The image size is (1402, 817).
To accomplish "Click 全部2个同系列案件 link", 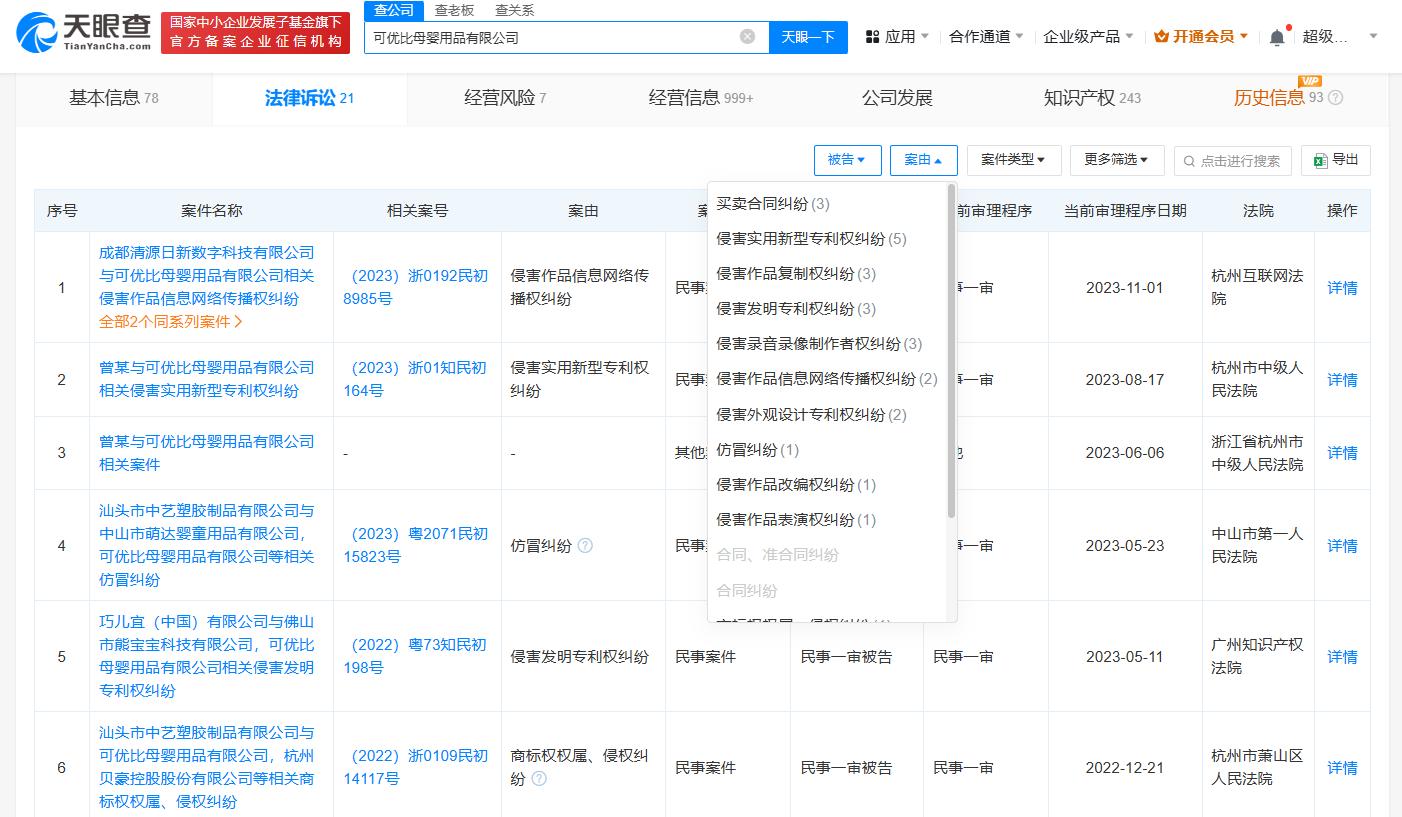I will click(170, 322).
